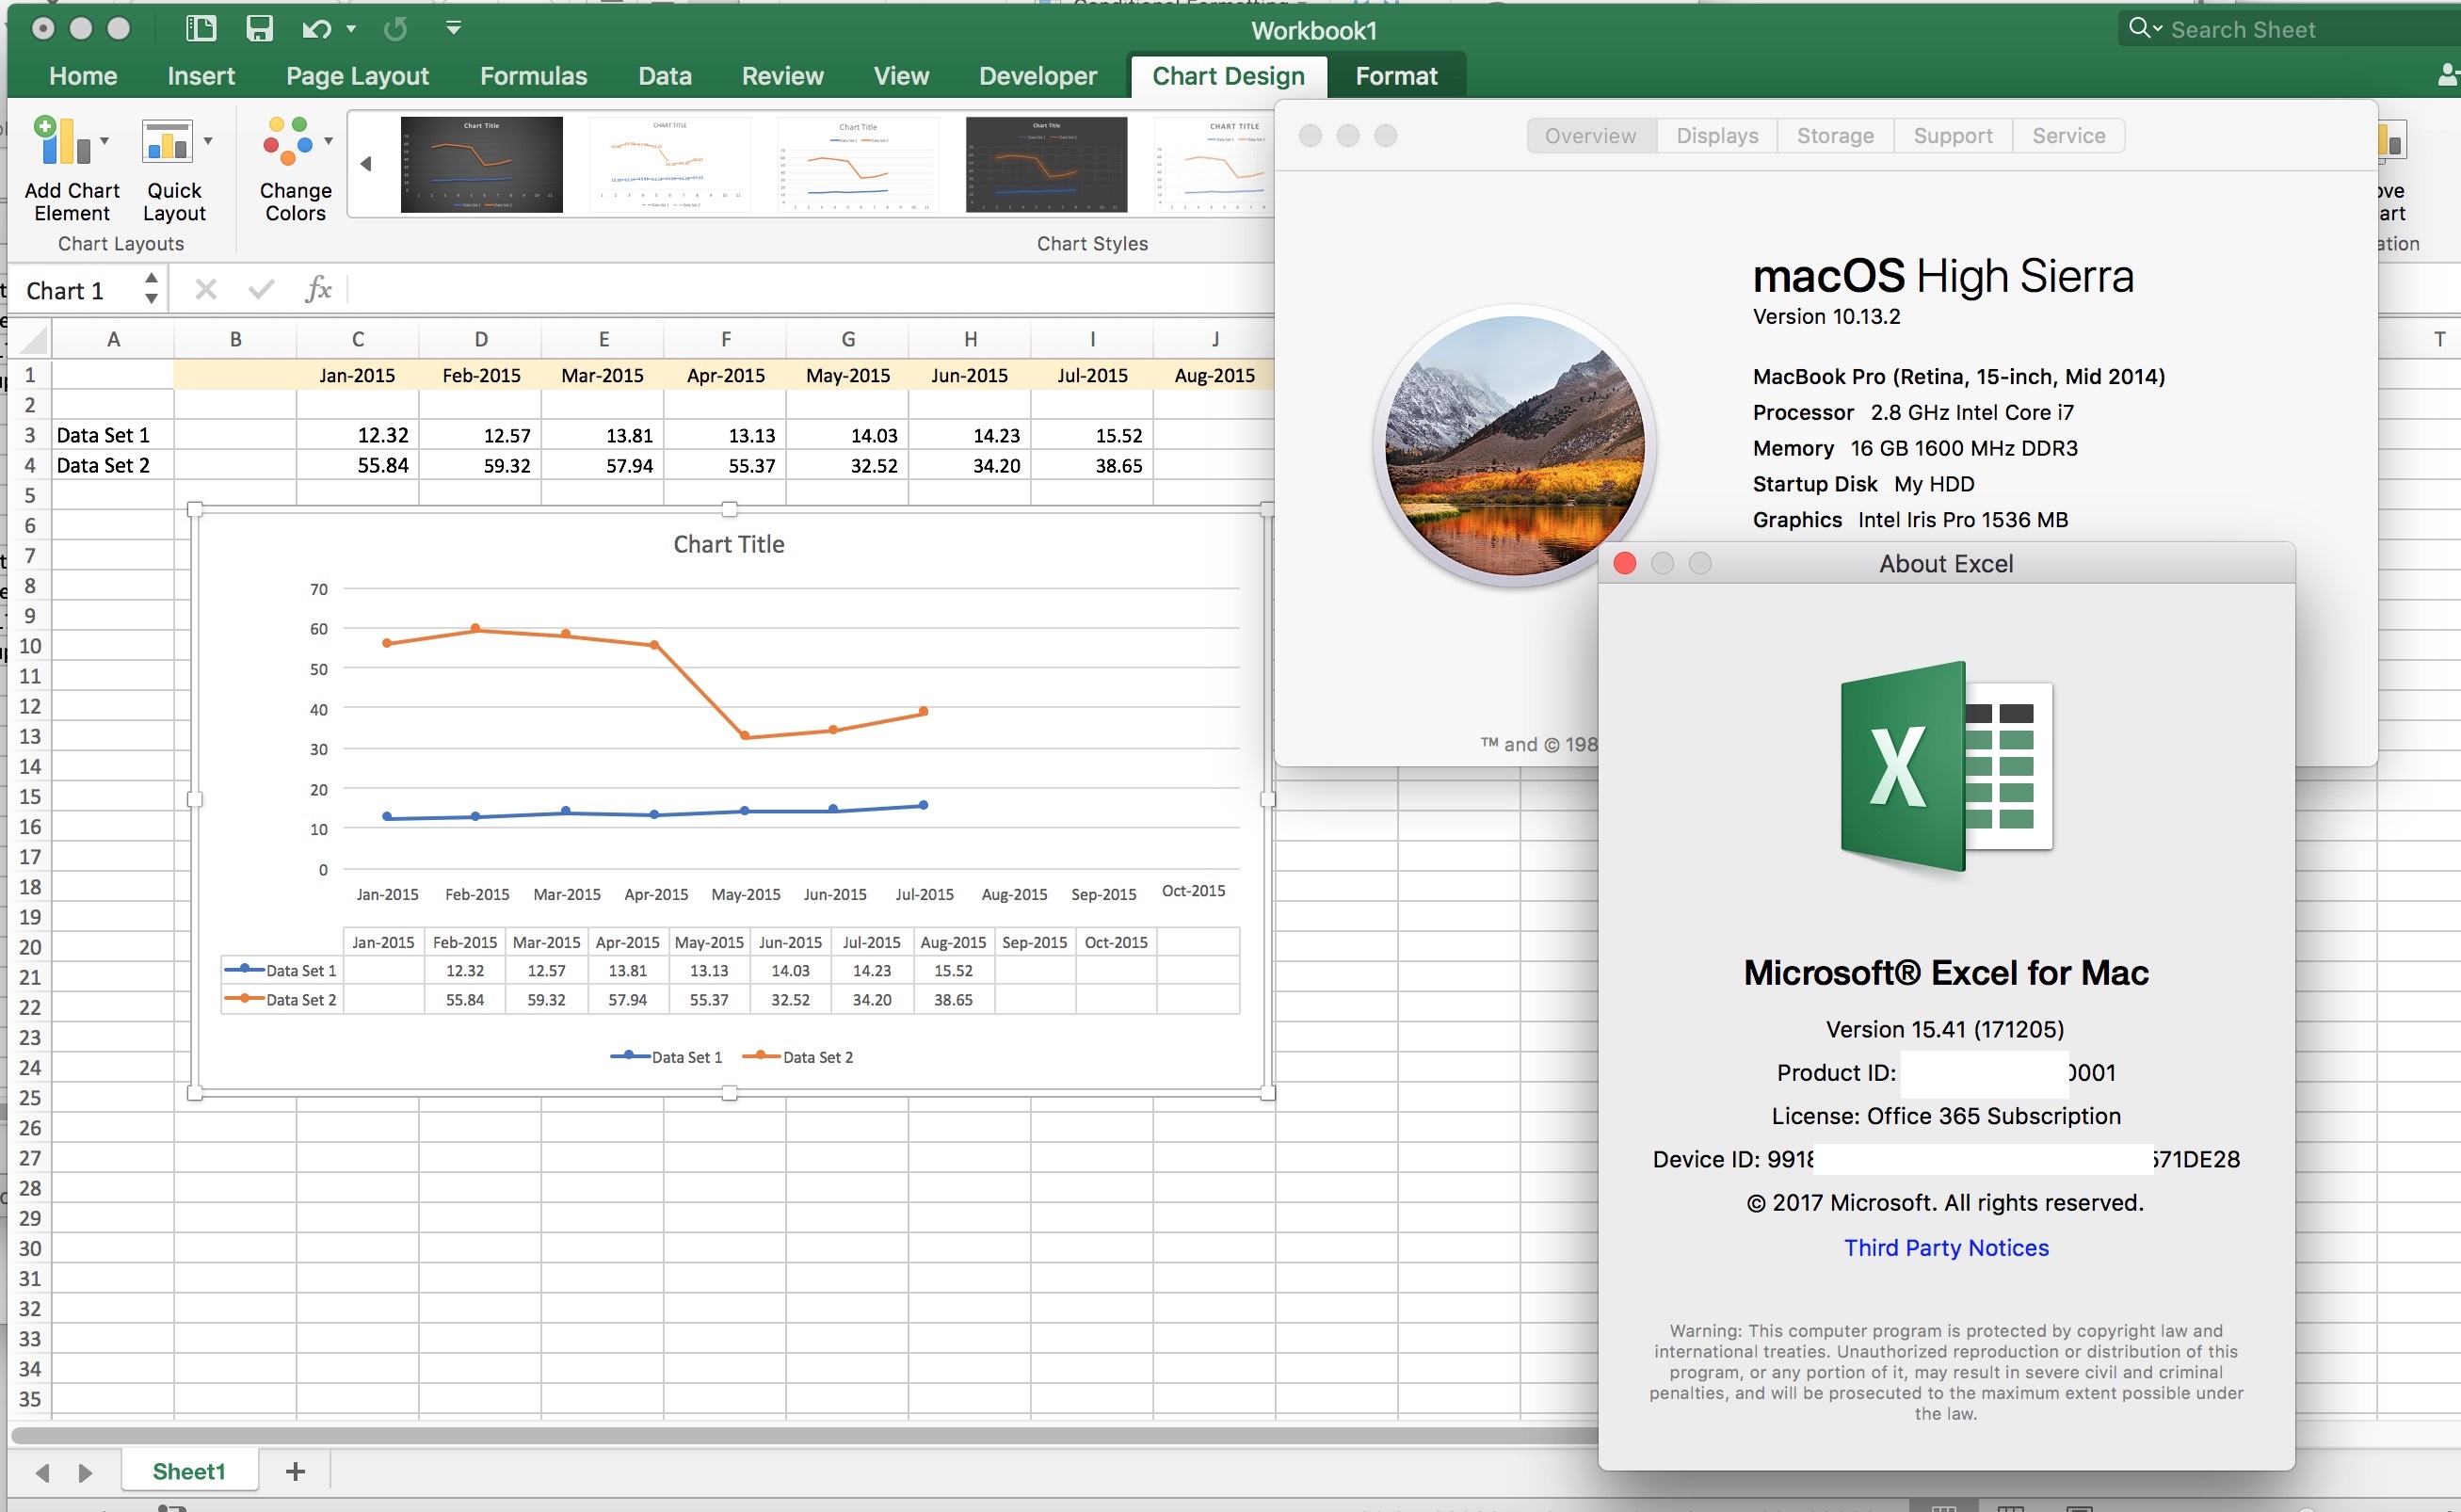Open the Third Party Notices link
2461x1512 pixels.
[1946, 1247]
